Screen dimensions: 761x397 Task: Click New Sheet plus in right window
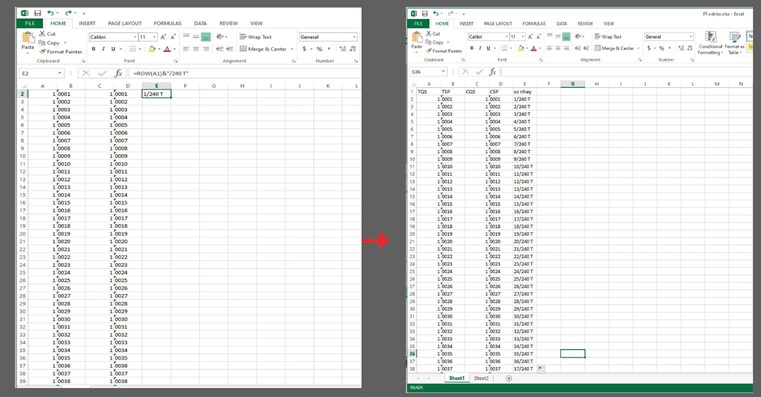509,379
